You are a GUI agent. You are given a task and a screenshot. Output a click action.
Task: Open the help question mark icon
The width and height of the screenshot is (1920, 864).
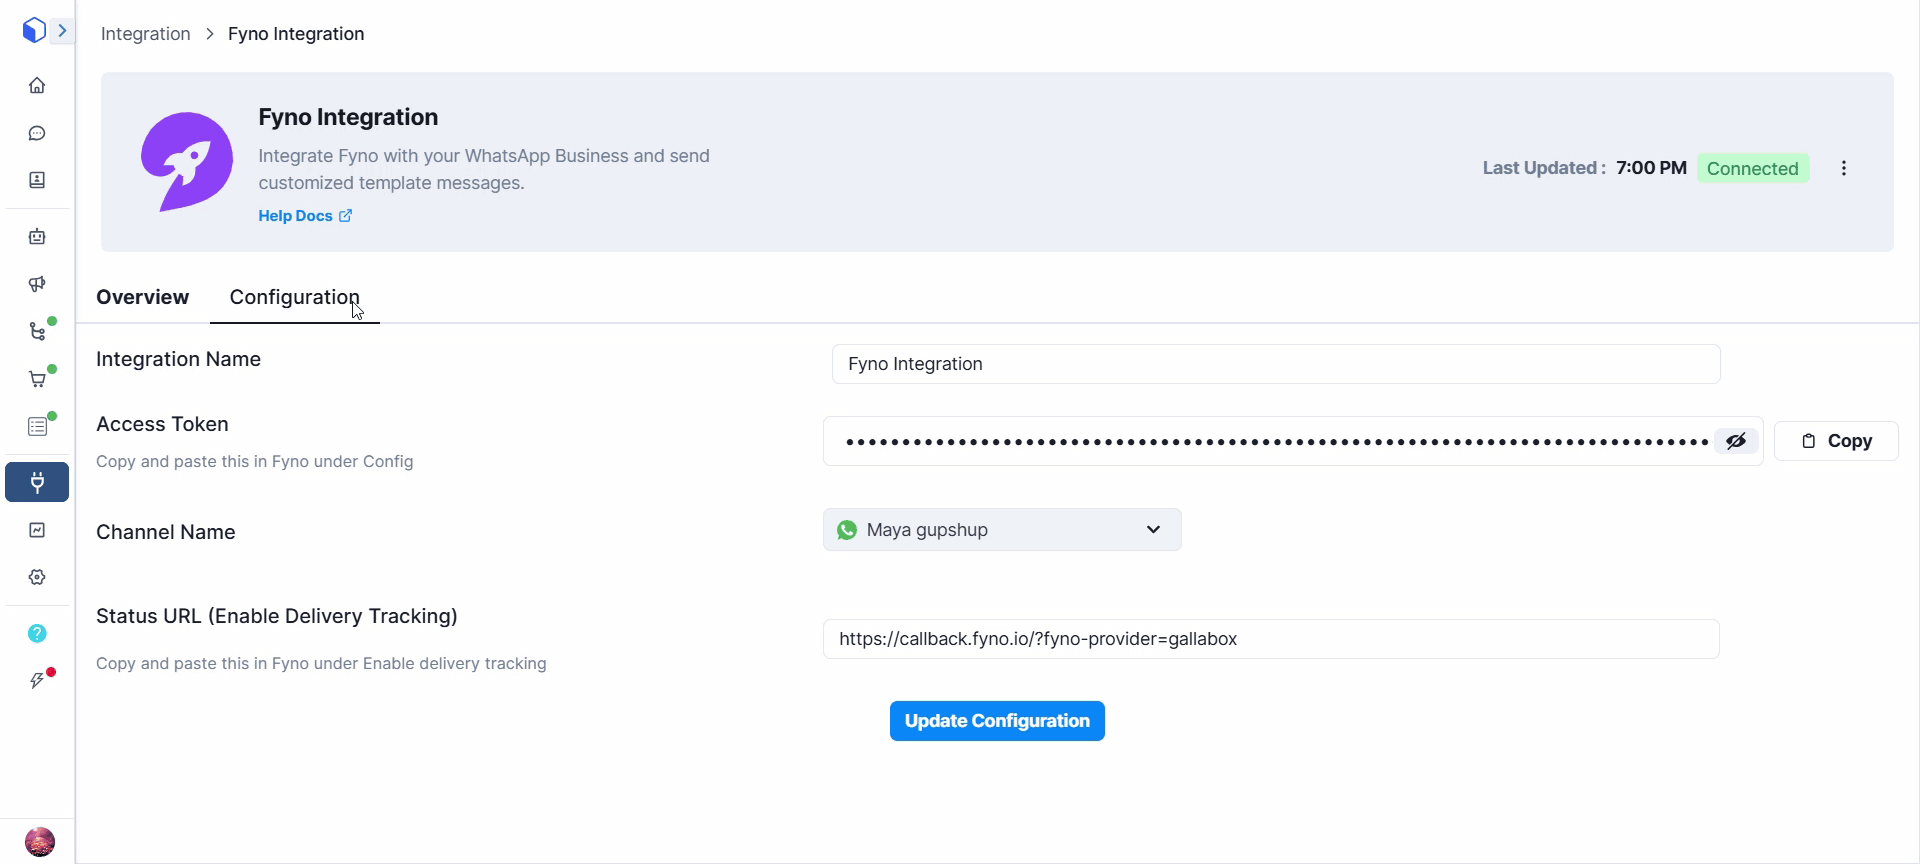point(37,633)
